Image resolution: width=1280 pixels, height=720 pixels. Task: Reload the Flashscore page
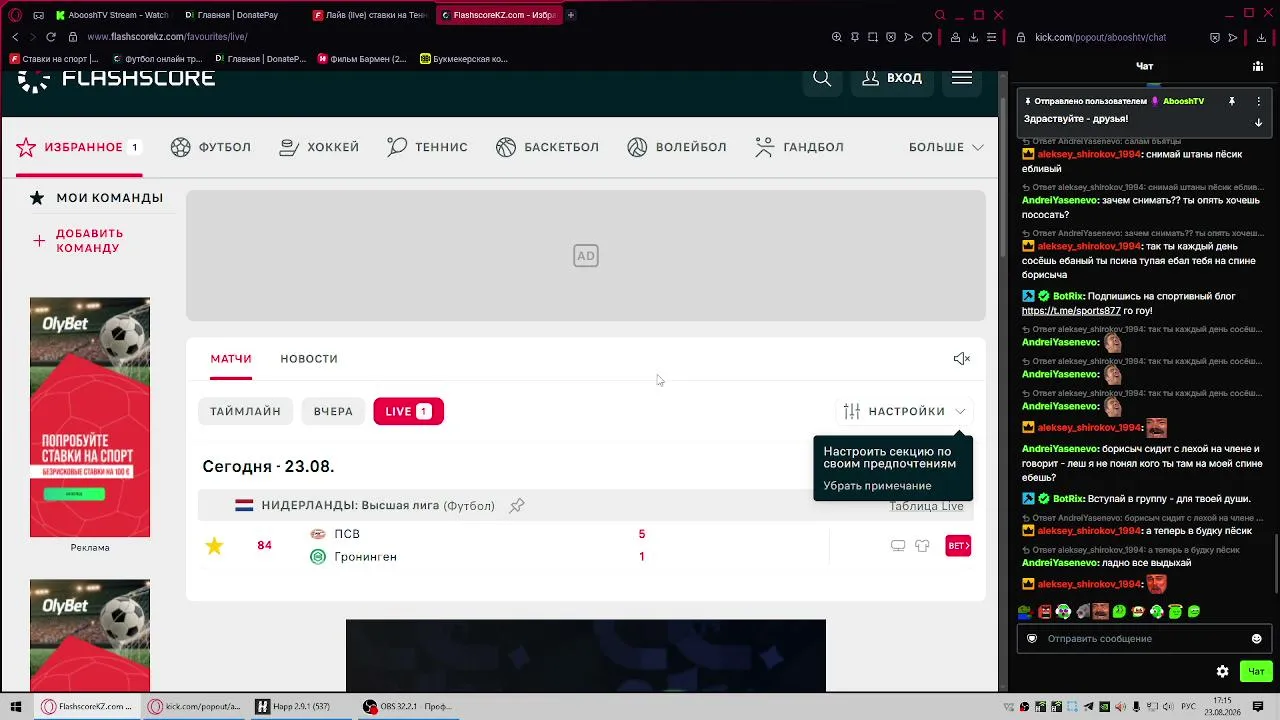click(x=51, y=37)
